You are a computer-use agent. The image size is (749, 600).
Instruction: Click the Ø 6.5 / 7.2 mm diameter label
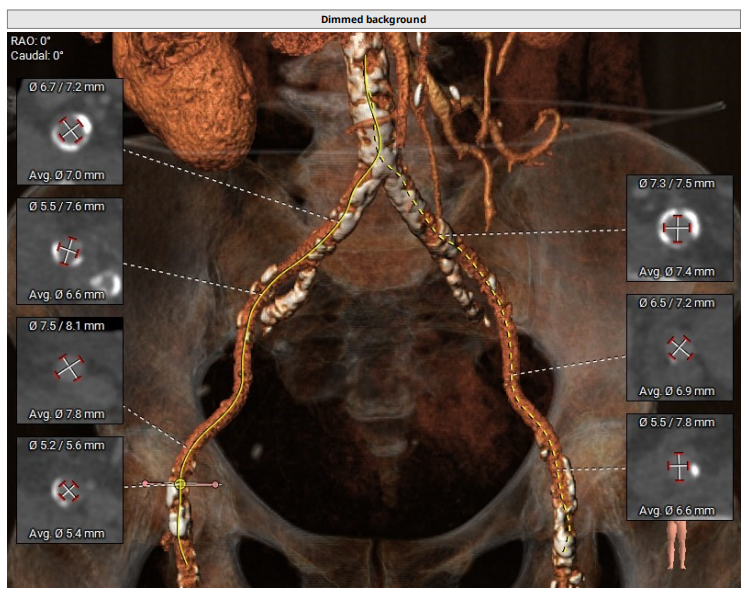[678, 301]
